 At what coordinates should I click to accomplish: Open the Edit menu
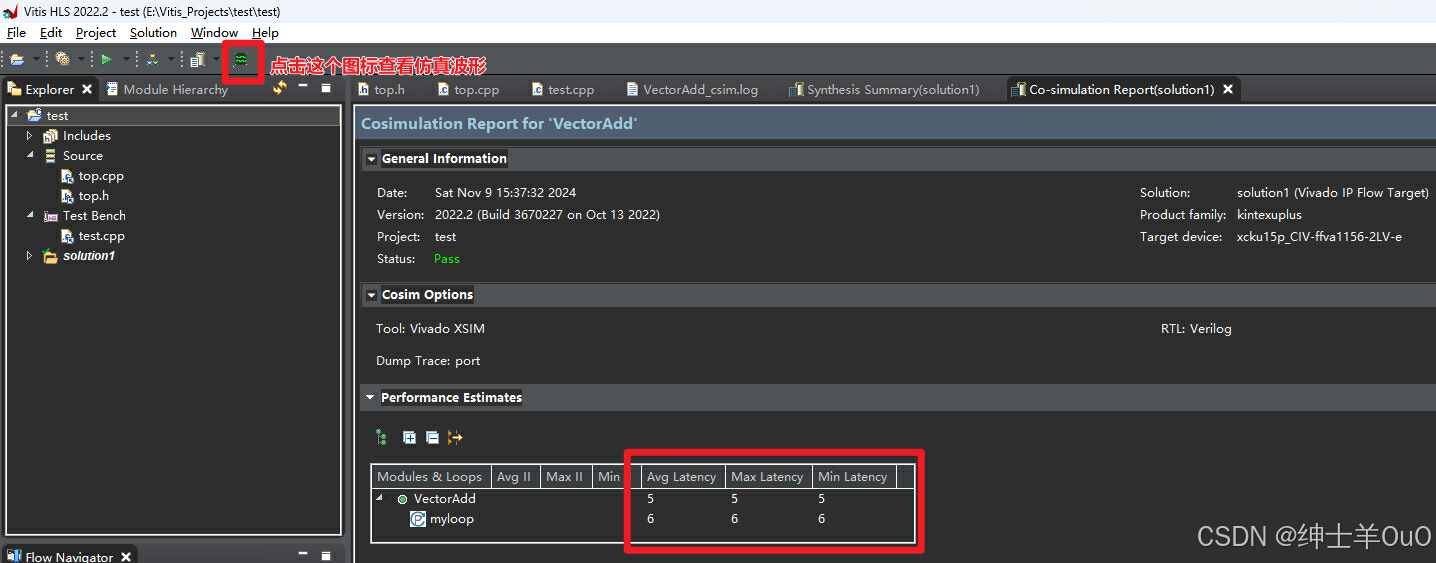(51, 33)
